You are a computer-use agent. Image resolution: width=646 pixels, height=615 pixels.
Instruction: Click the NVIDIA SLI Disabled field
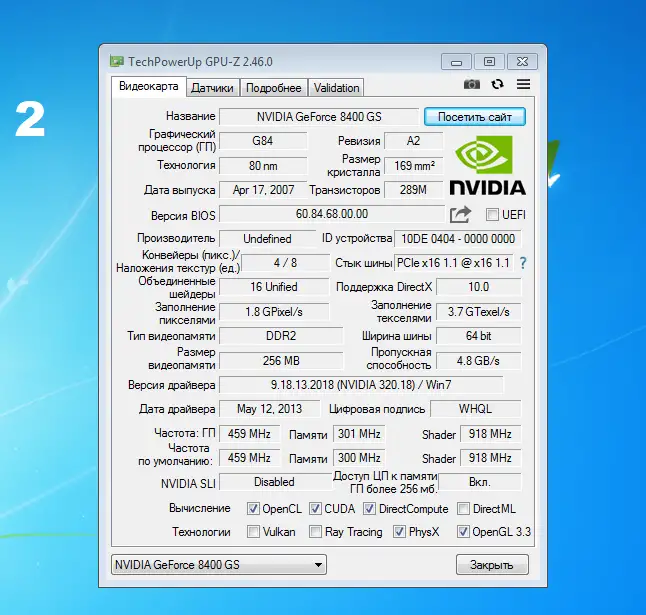[275, 482]
